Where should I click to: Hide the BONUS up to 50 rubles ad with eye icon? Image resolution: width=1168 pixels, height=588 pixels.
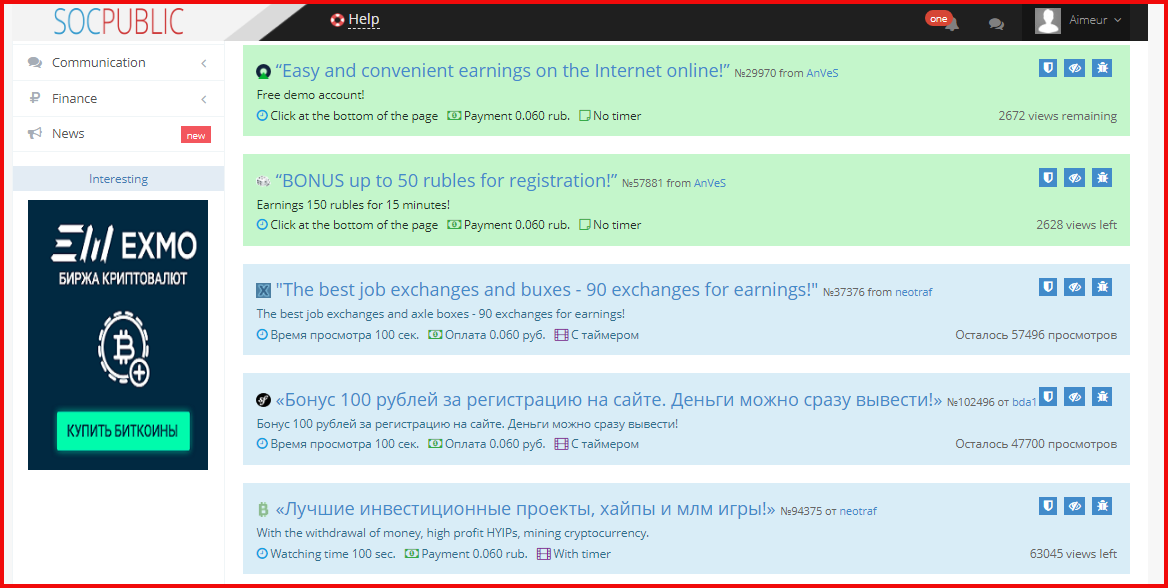coord(1074,177)
